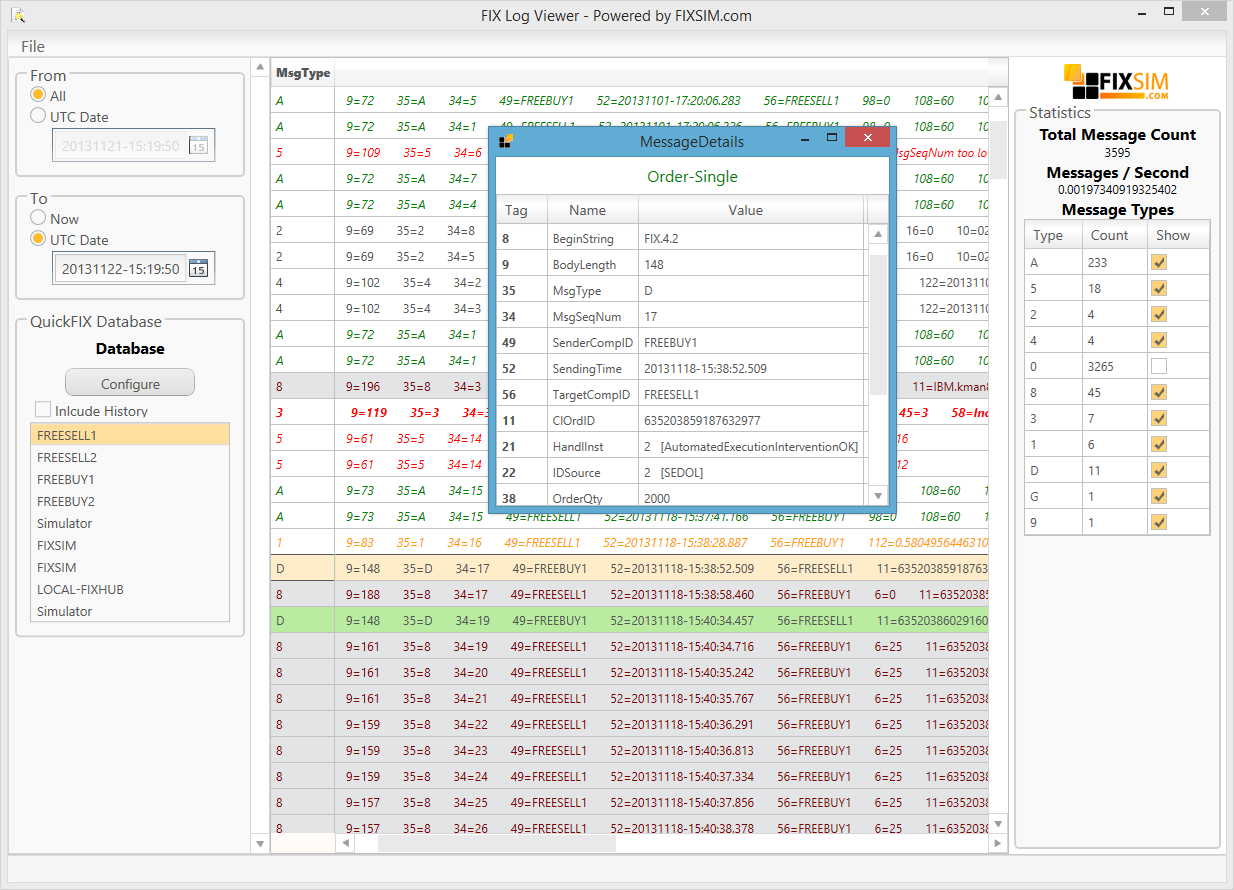Select the To 'UTC Date' radio button
This screenshot has width=1234, height=890.
coord(38,239)
